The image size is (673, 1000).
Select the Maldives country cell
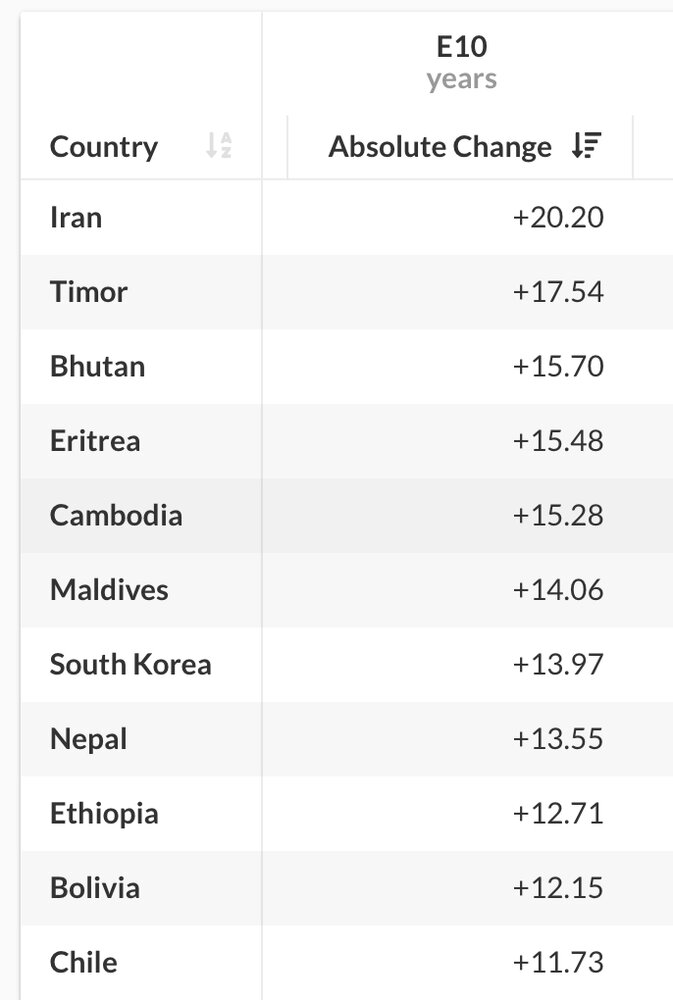tap(109, 590)
